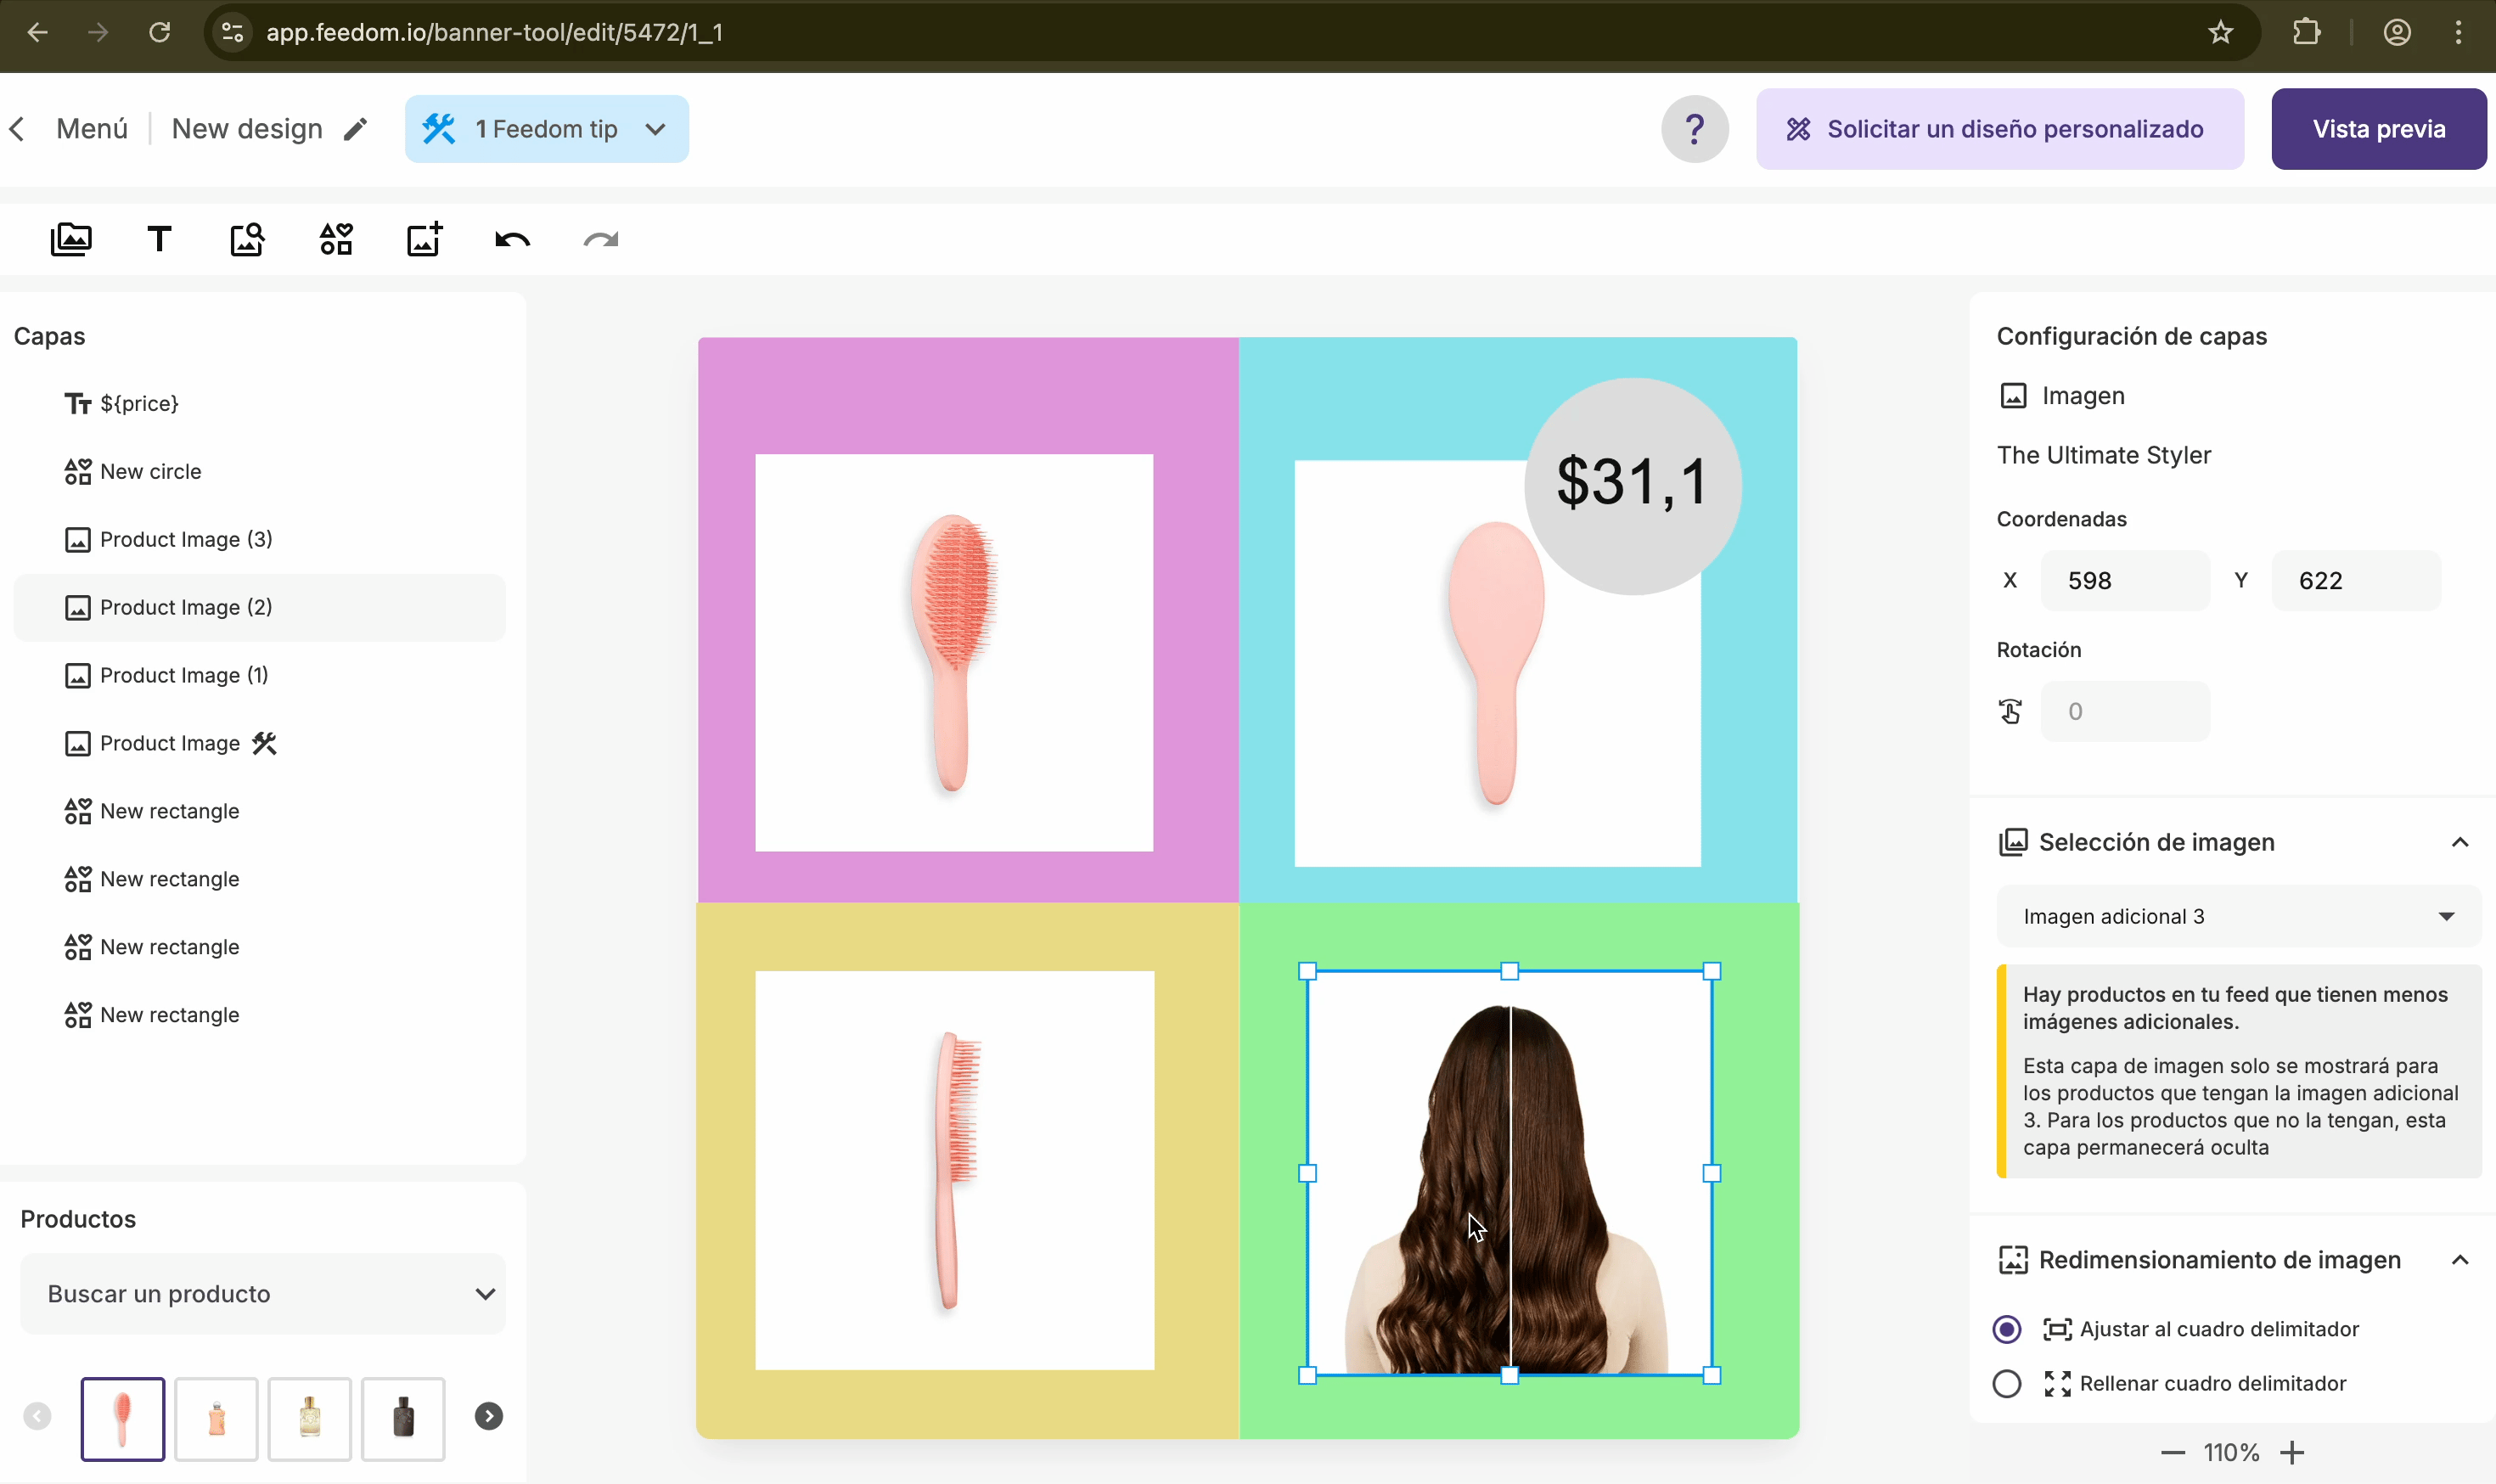Open the Imagen adicional 3 dropdown
2496x1484 pixels.
point(2238,916)
